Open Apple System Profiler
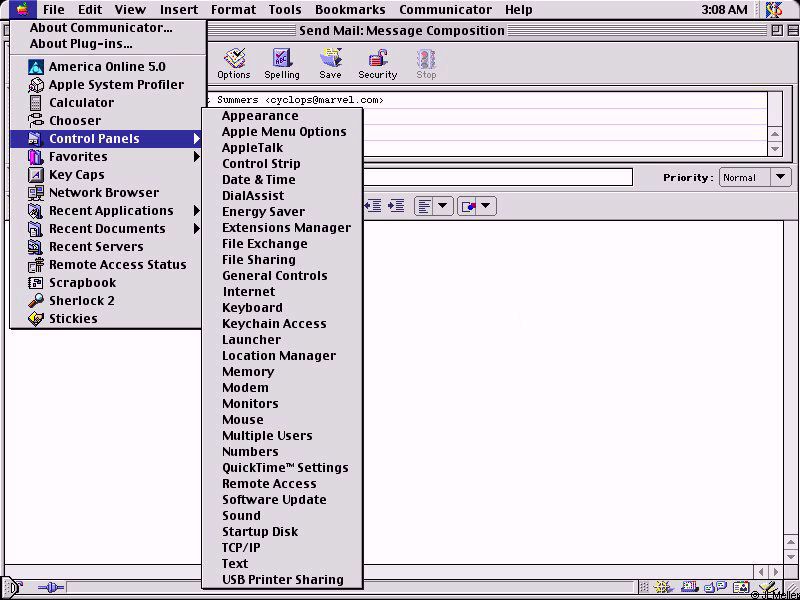The image size is (800, 600). click(x=106, y=85)
